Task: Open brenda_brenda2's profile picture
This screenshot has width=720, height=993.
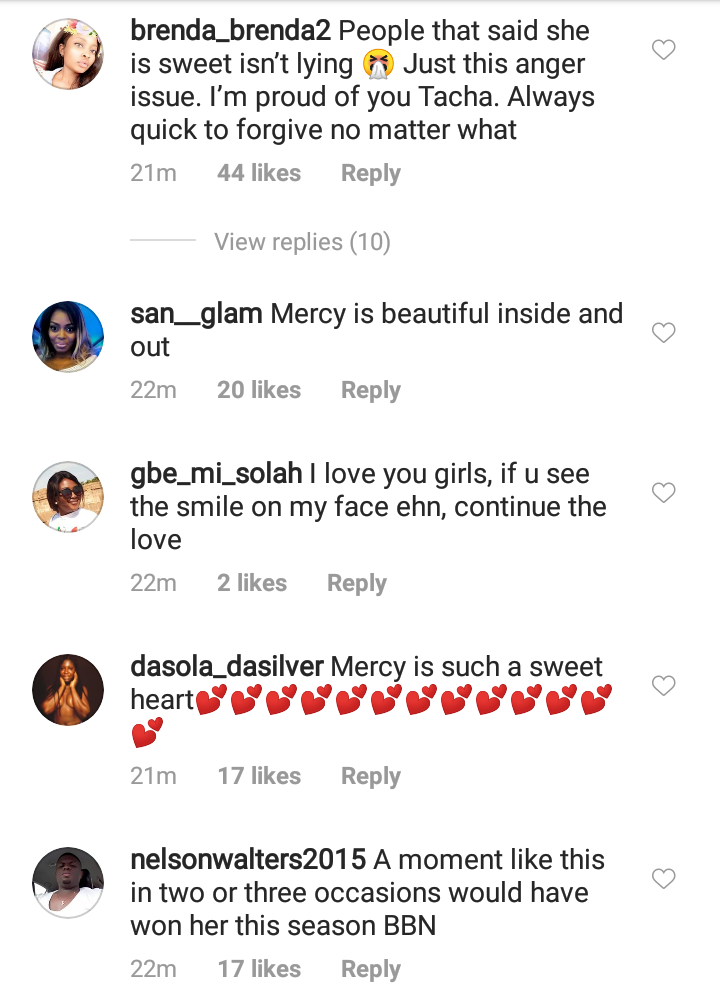Action: [69, 53]
